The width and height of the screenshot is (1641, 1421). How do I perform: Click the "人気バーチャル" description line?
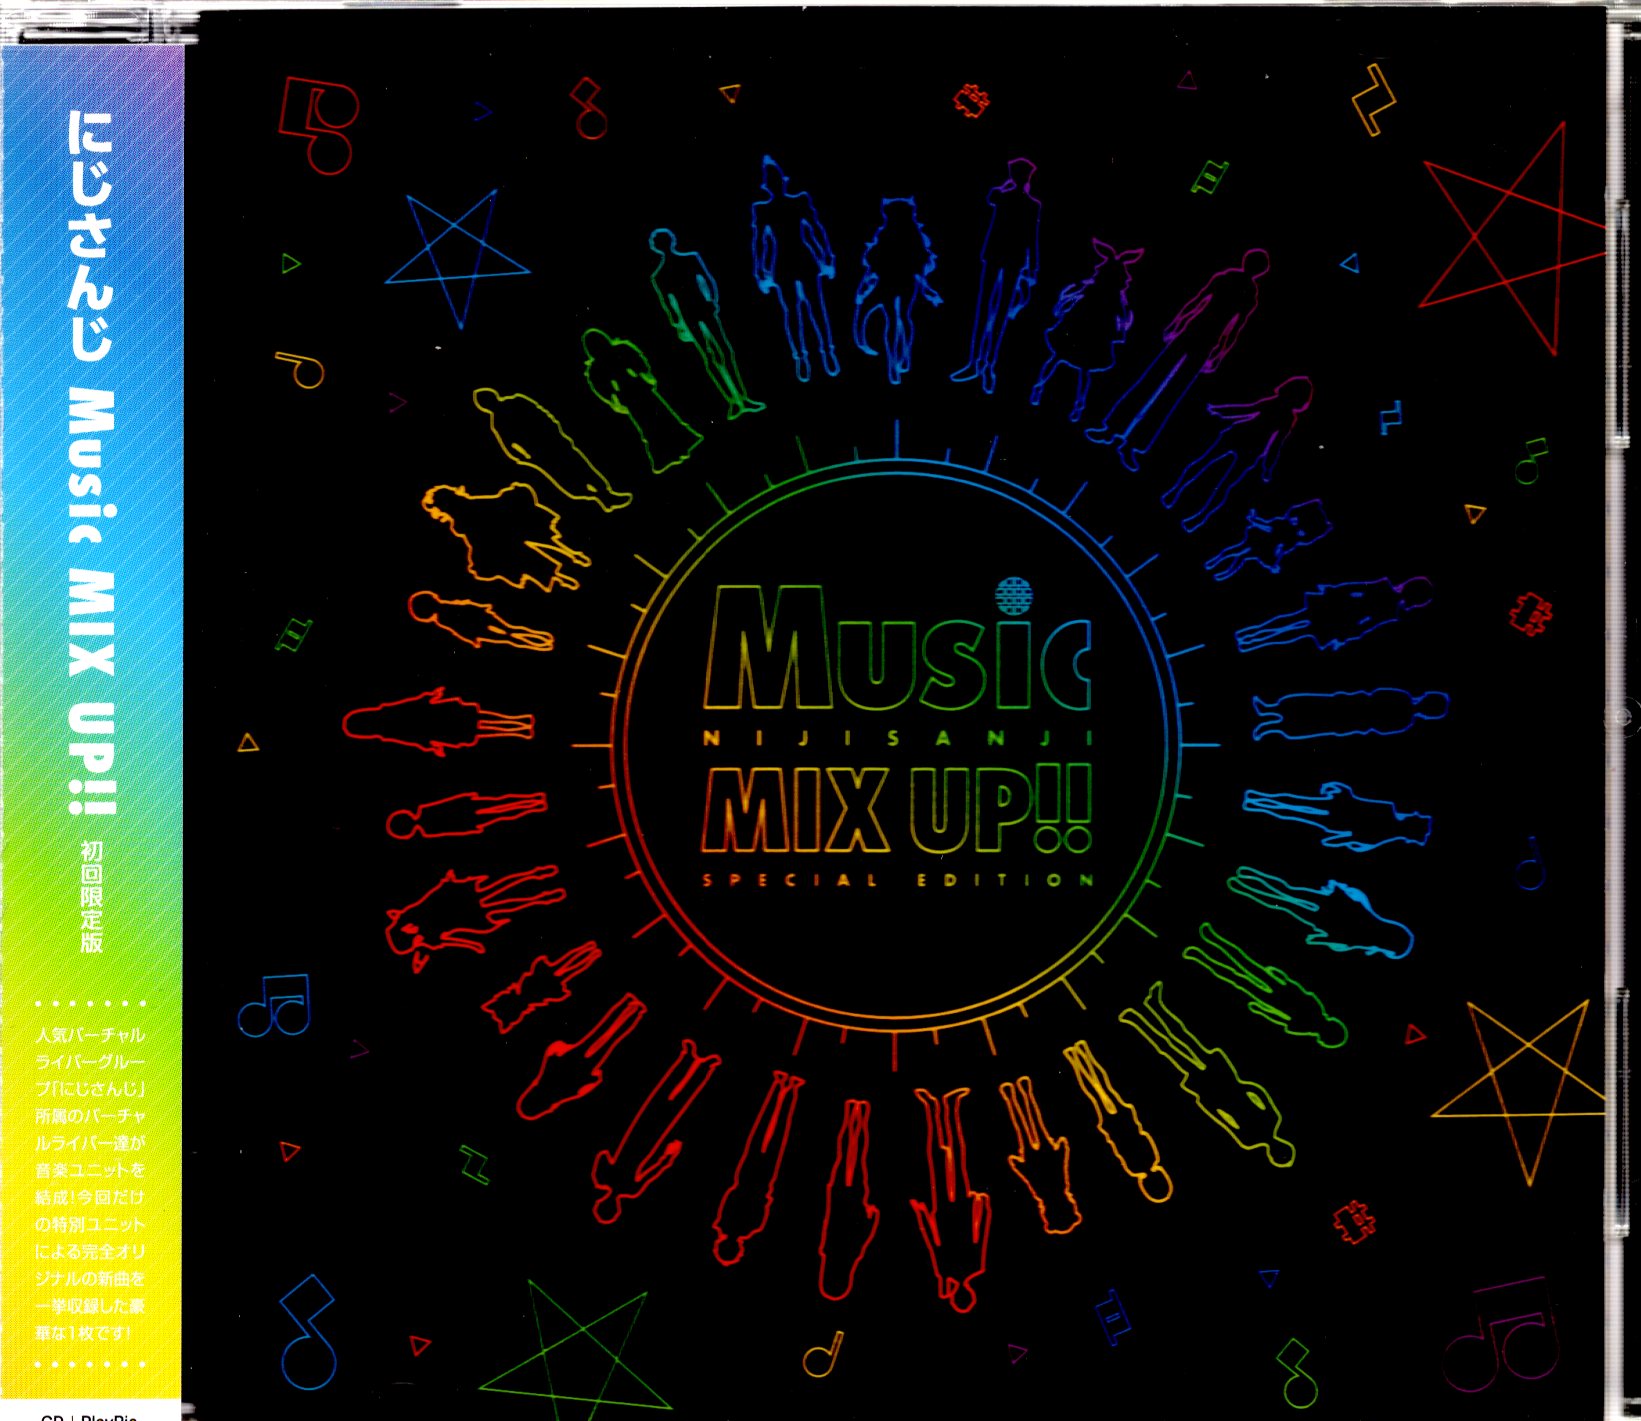90,1035
